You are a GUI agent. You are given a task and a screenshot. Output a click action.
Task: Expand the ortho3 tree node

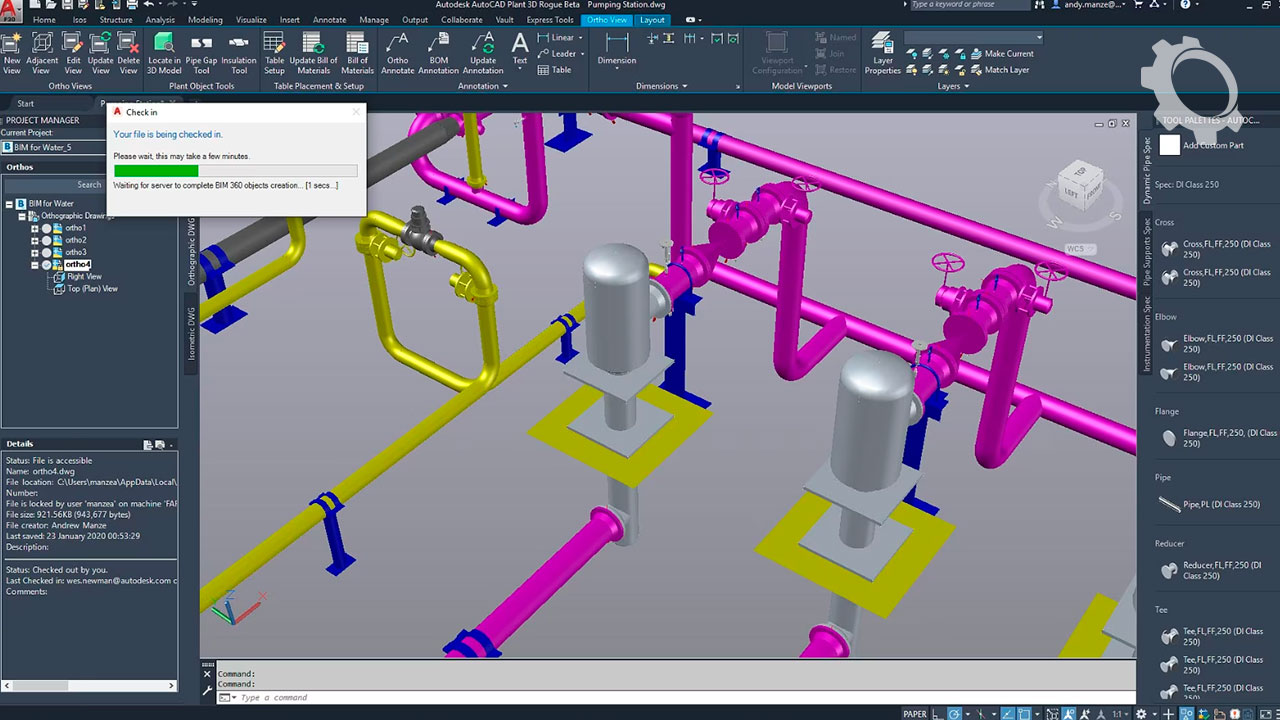click(34, 253)
